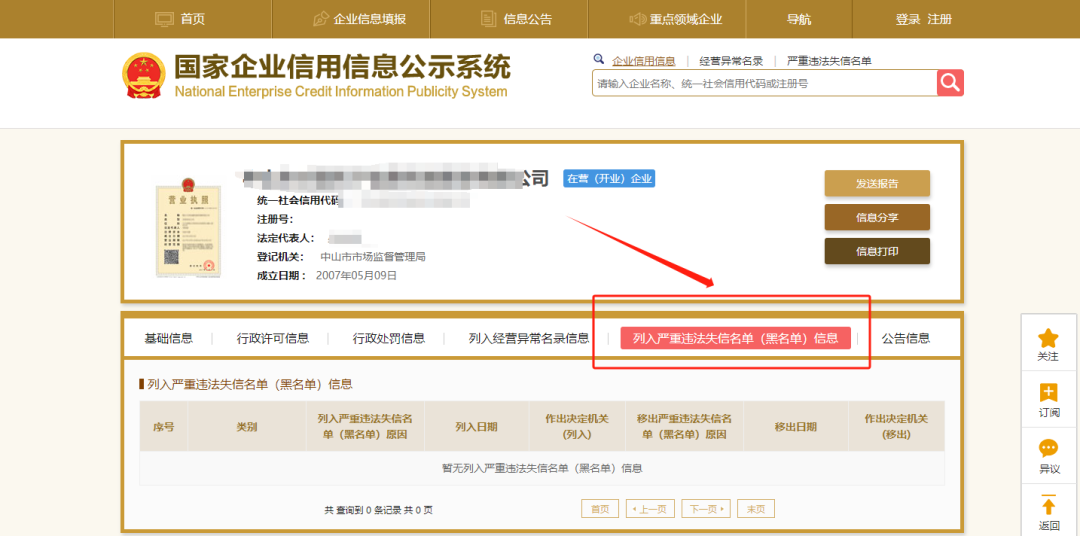Click the speaker icon beside 重点领域企业

coord(637,19)
